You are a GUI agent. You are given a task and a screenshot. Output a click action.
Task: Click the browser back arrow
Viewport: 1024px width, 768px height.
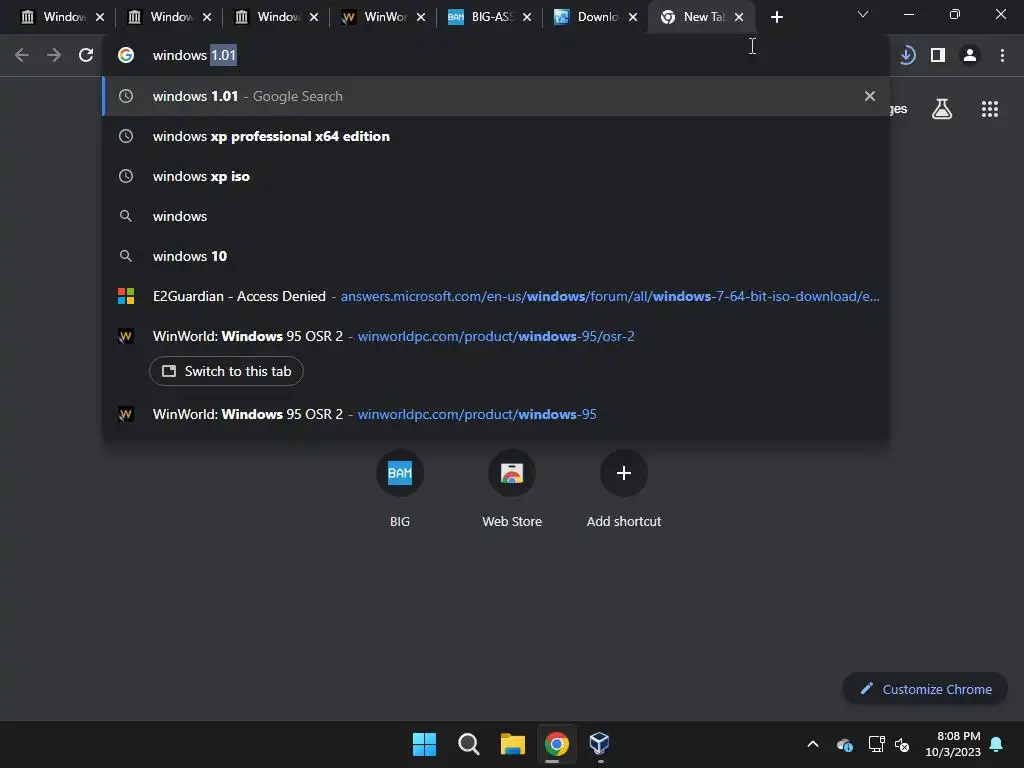tap(22, 56)
